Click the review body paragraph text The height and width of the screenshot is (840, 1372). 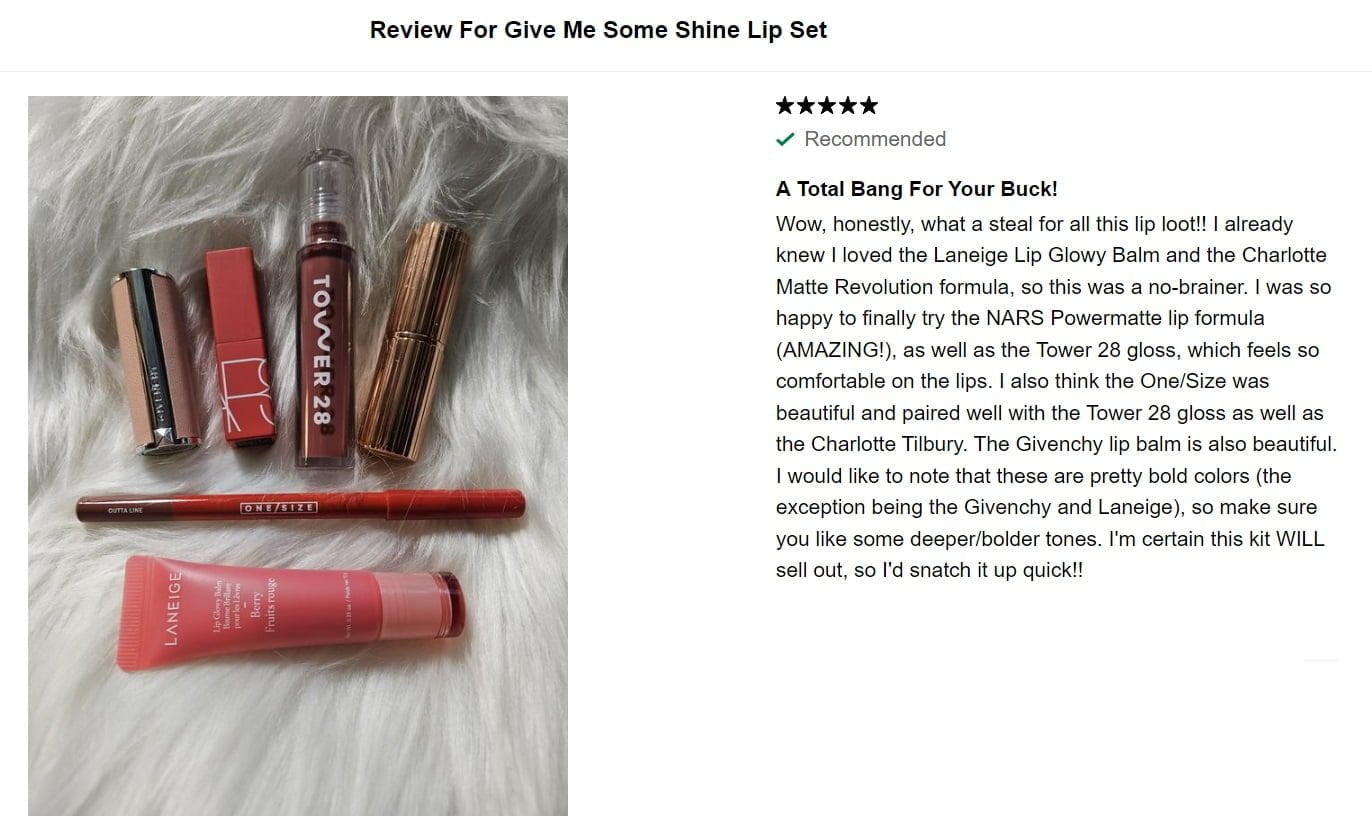[1056, 397]
